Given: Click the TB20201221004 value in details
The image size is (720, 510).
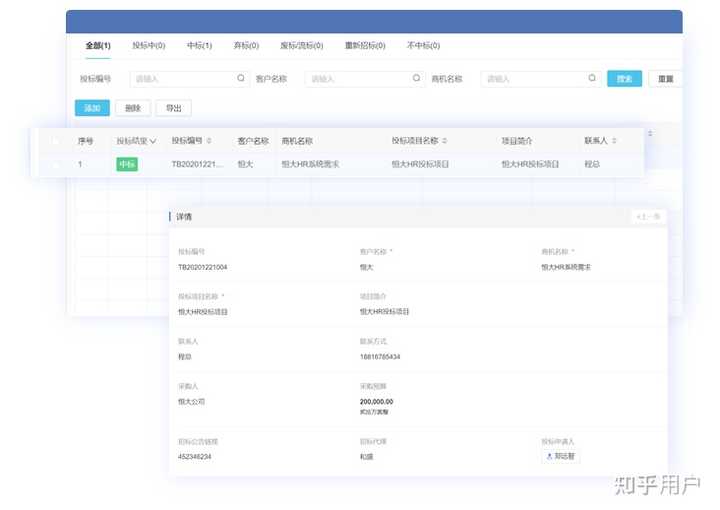Looking at the screenshot, I should point(202,267).
